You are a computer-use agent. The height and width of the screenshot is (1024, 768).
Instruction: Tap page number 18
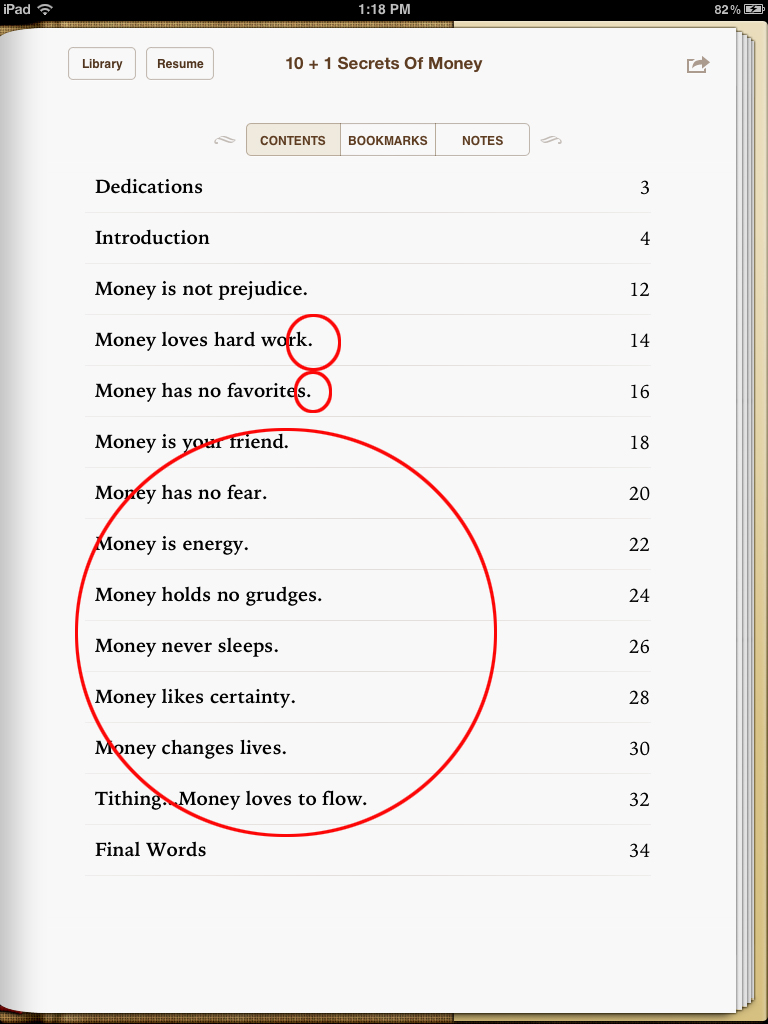tap(640, 443)
